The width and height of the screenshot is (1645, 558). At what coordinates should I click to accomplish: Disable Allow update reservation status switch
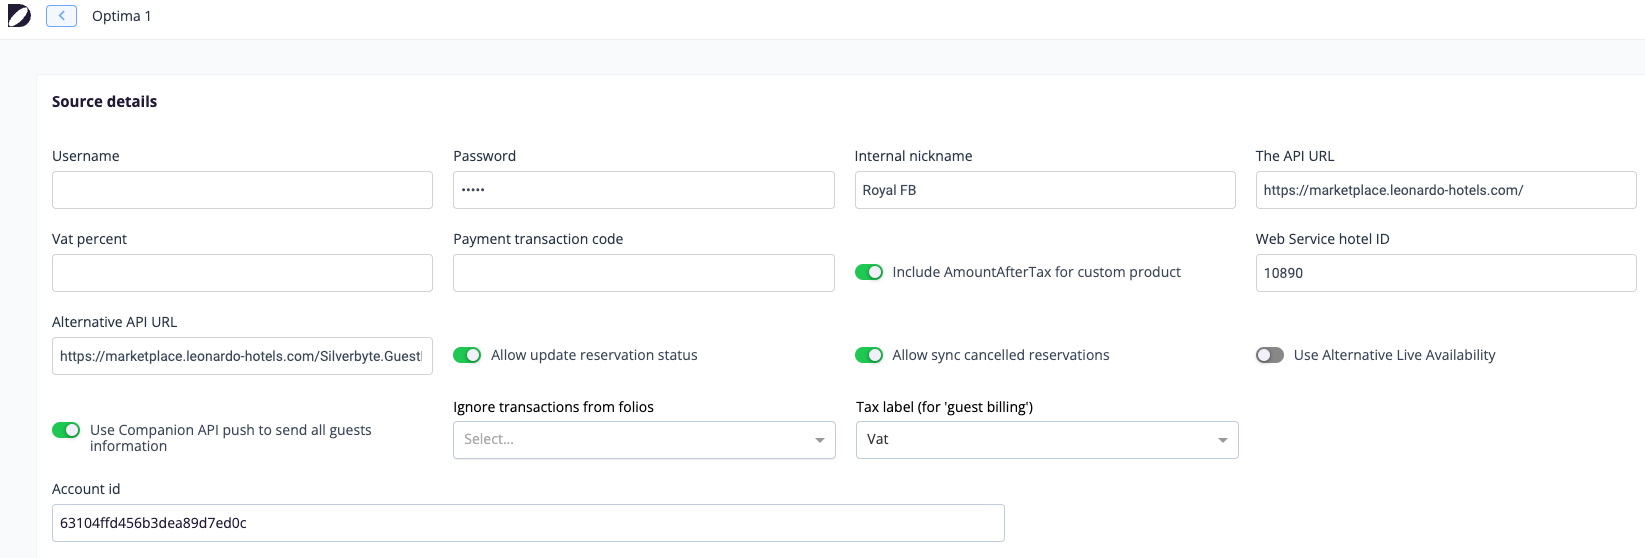[x=467, y=355]
